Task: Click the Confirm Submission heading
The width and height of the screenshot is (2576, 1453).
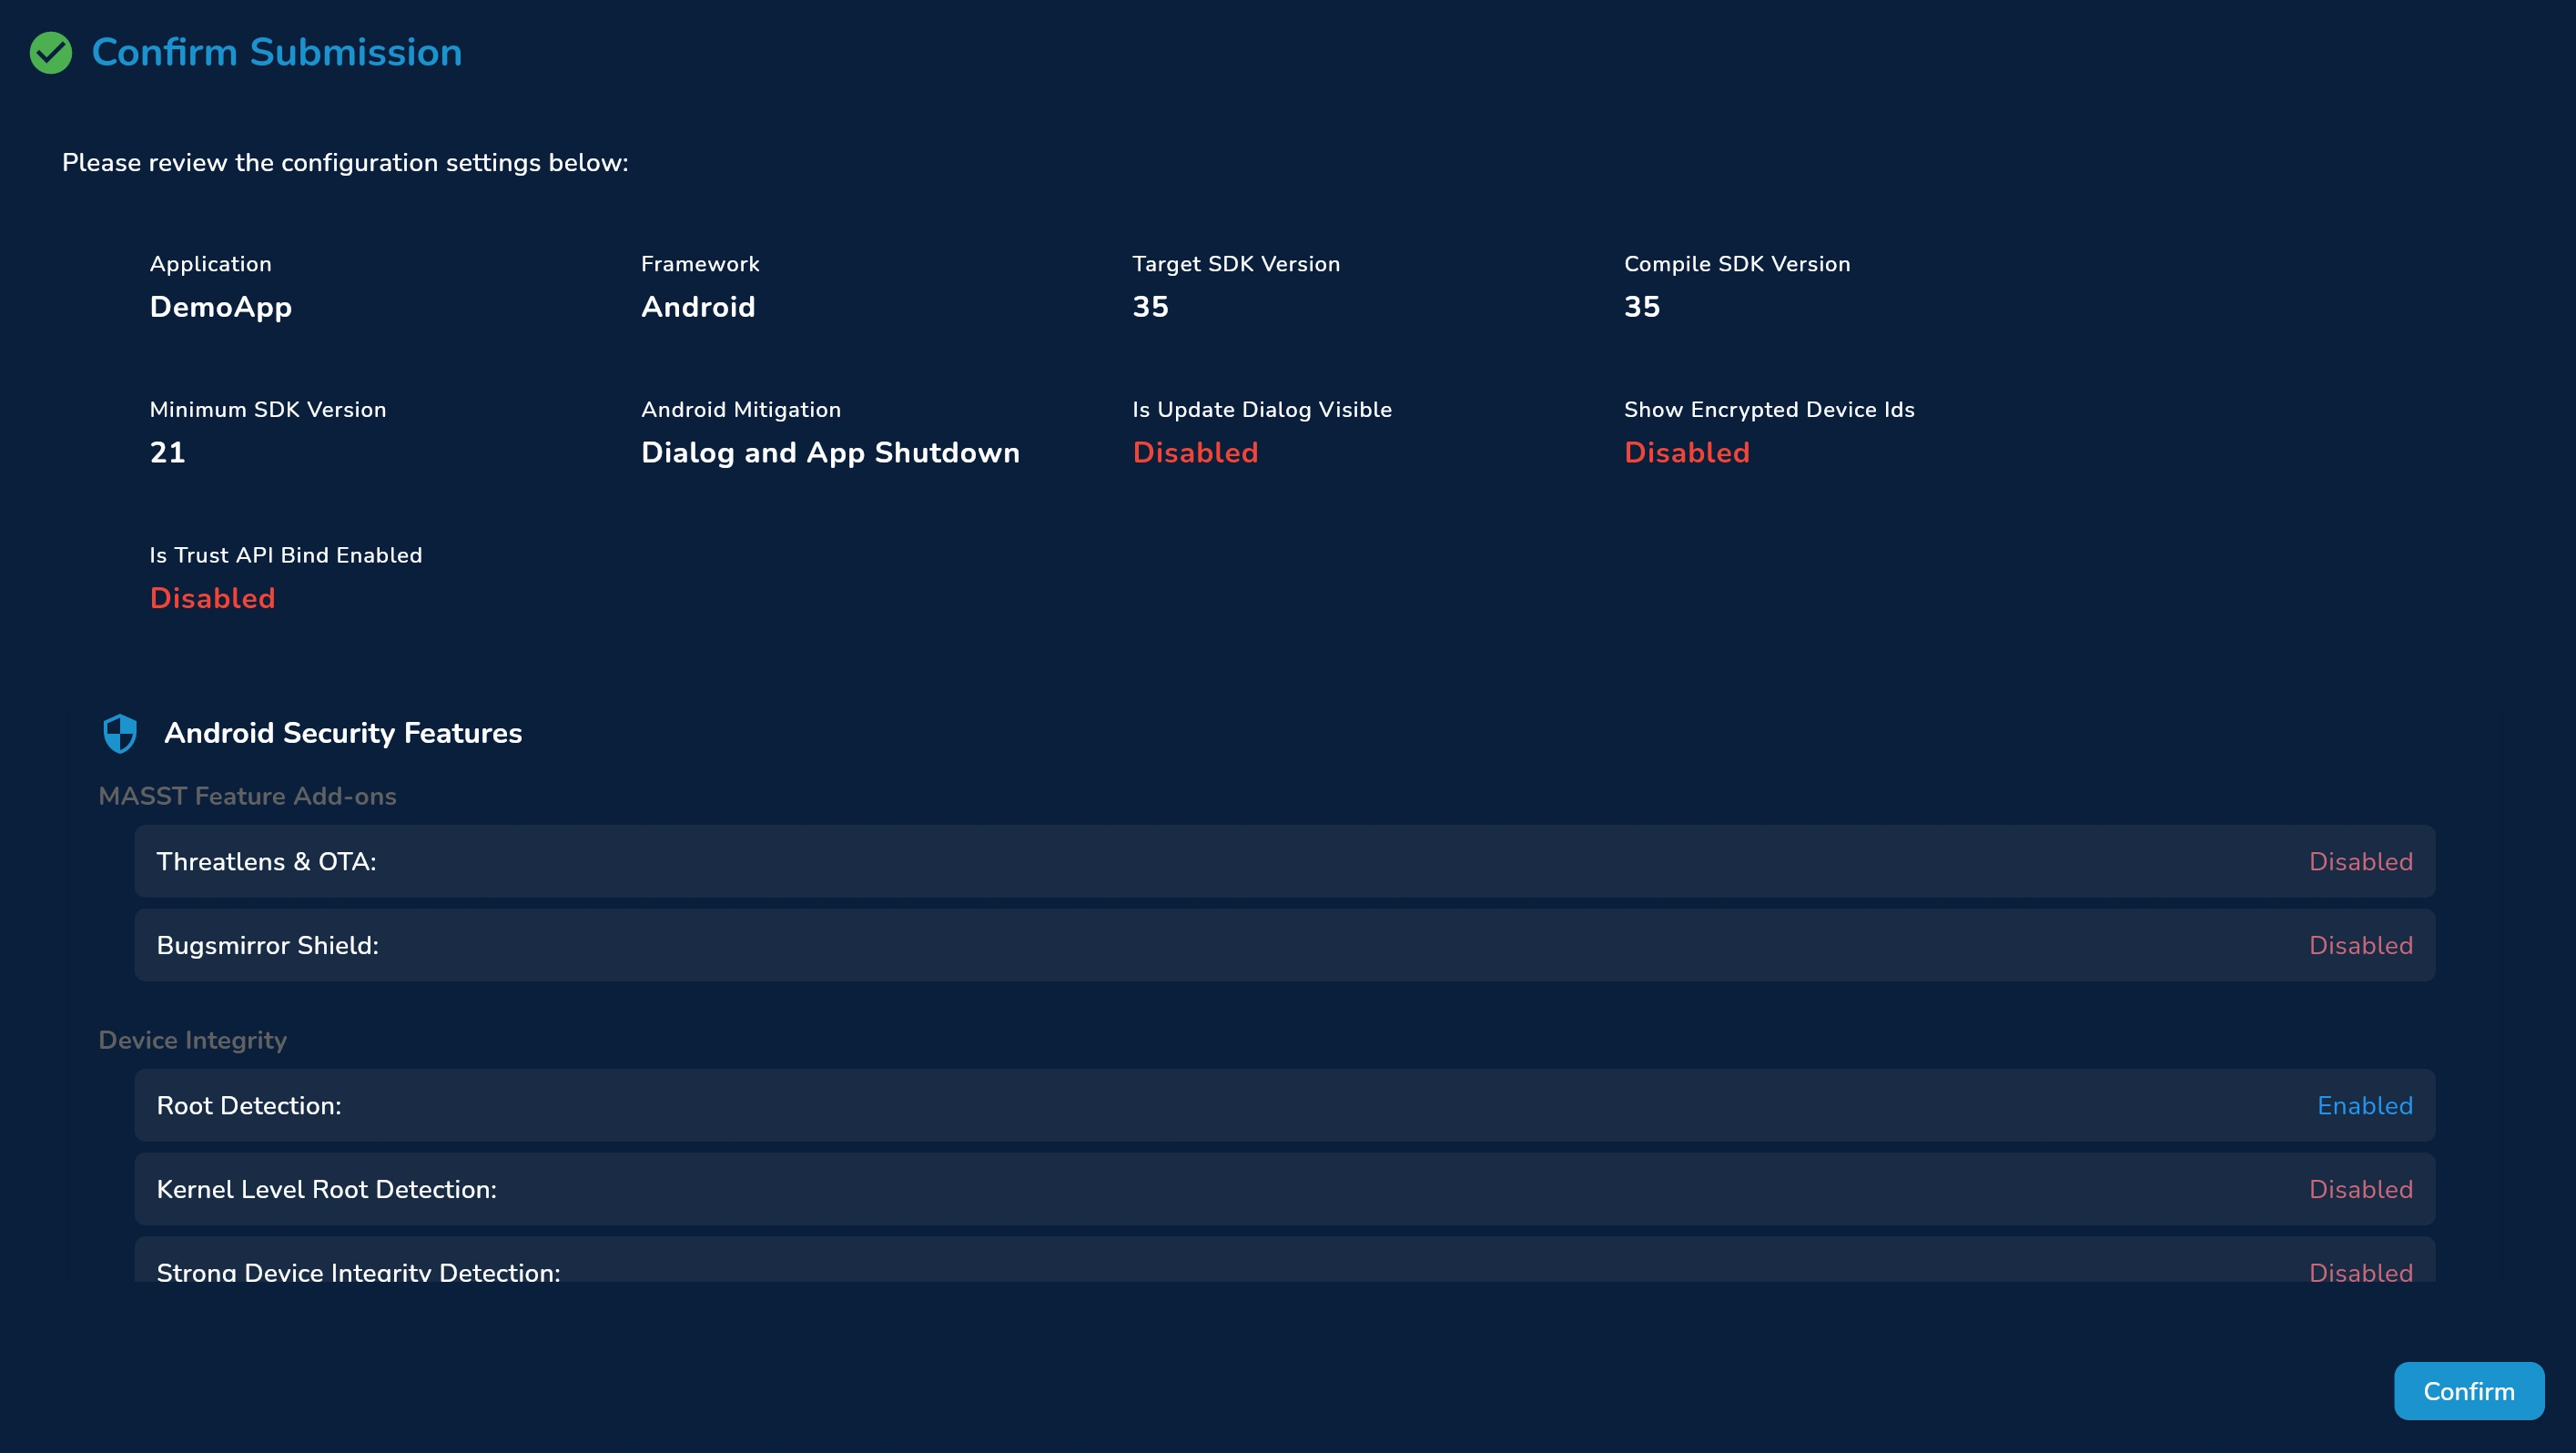Action: click(277, 52)
